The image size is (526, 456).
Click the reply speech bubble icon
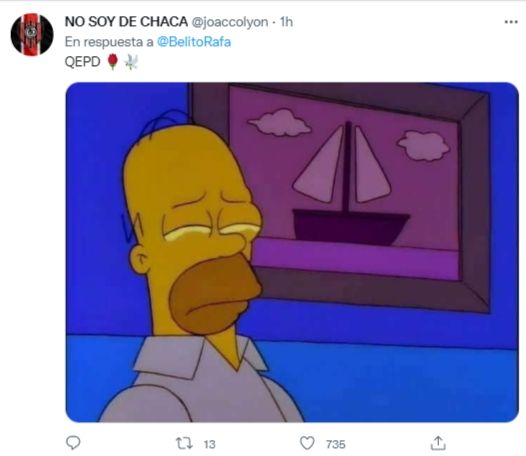tap(73, 443)
